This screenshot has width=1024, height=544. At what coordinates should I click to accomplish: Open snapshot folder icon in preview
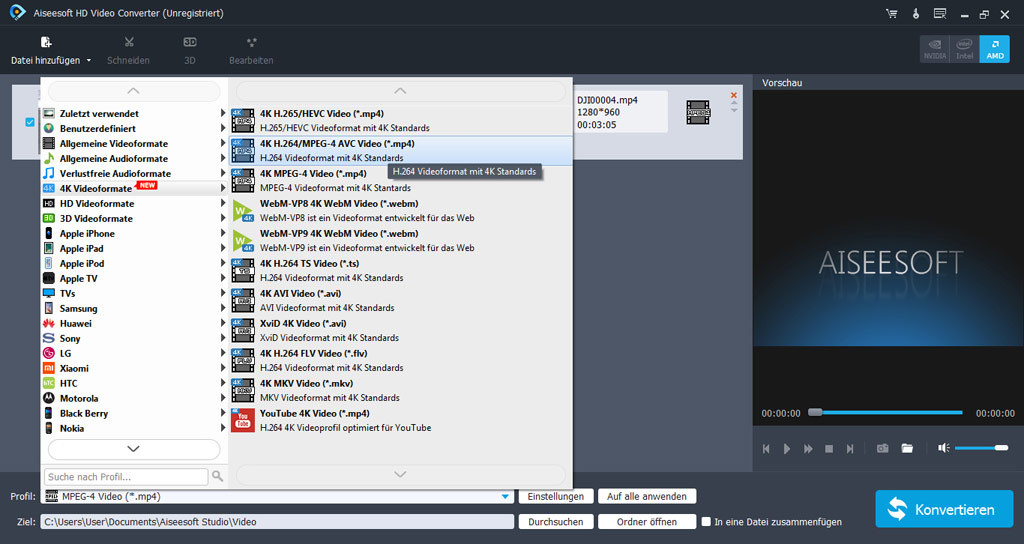[x=907, y=449]
